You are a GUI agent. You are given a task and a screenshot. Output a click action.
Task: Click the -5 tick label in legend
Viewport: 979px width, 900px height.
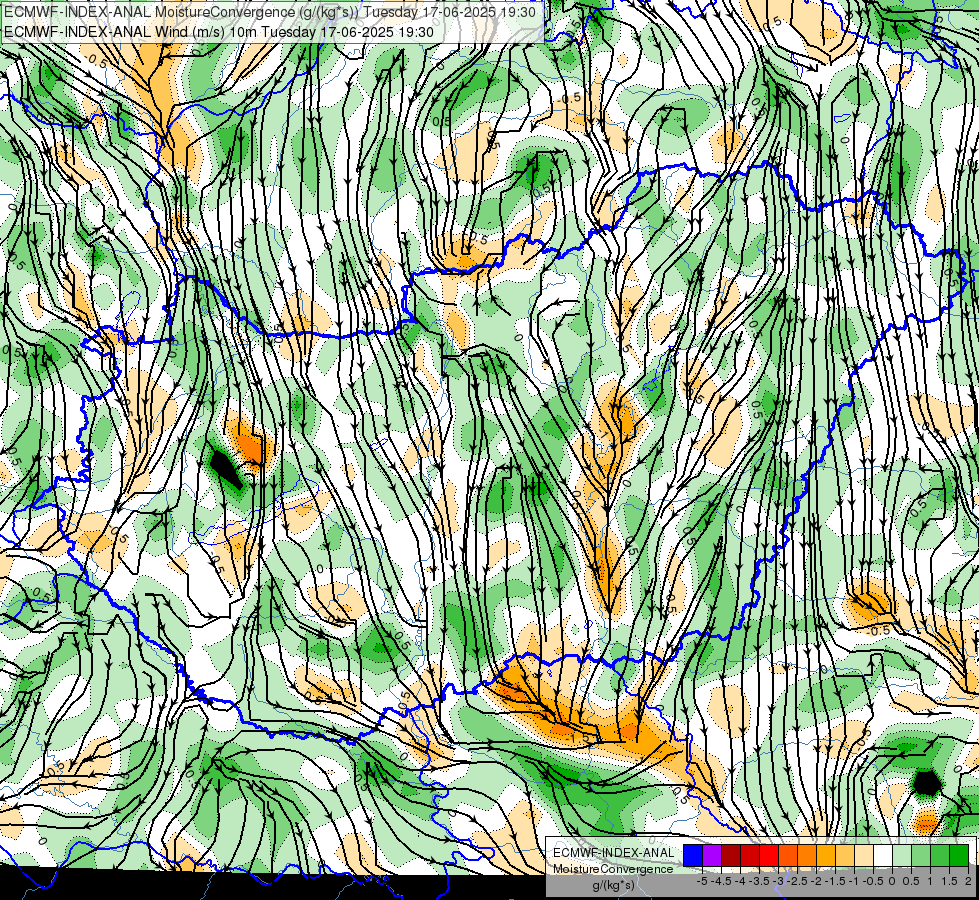tap(702, 881)
